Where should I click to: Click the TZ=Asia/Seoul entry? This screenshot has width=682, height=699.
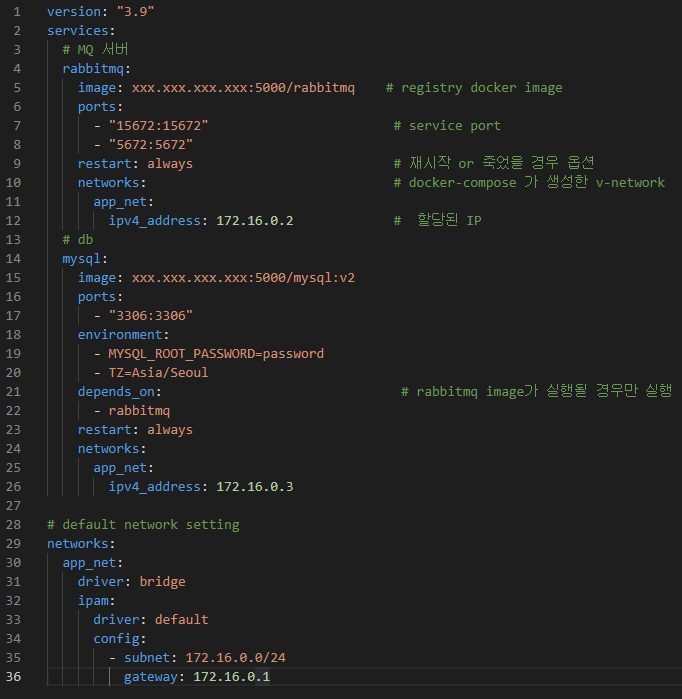click(158, 373)
